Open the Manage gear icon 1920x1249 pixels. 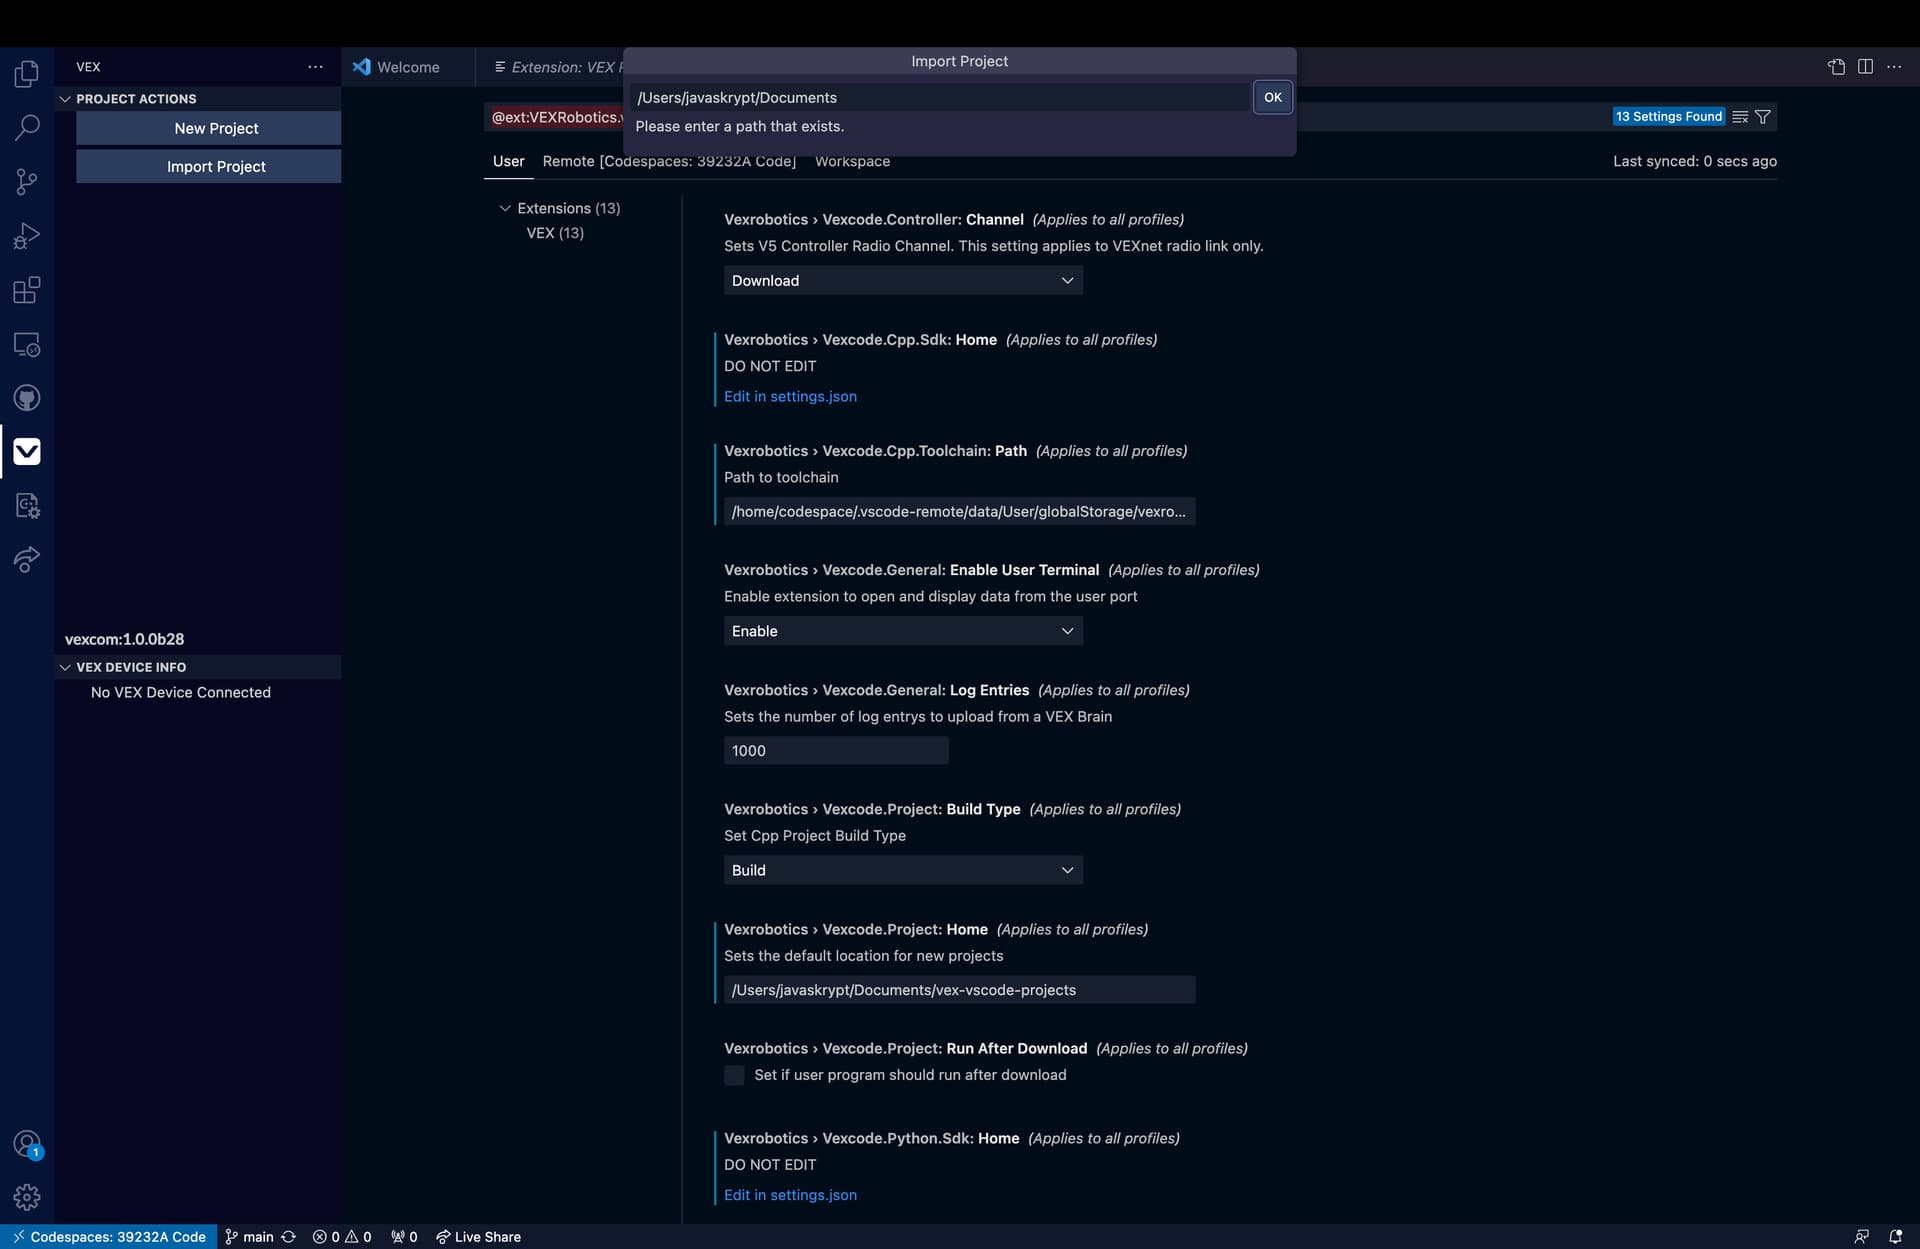point(27,1197)
